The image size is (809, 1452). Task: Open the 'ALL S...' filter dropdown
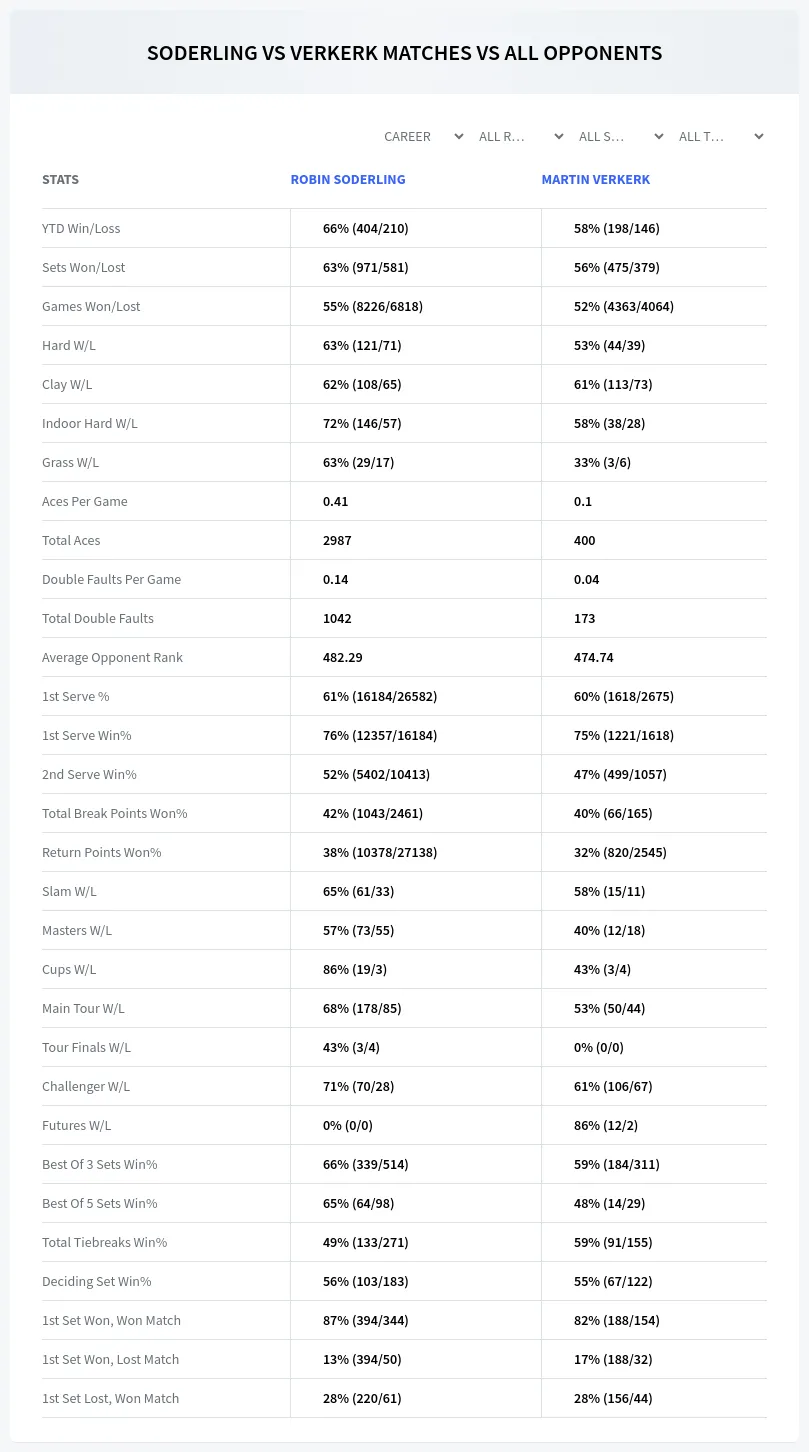(620, 136)
